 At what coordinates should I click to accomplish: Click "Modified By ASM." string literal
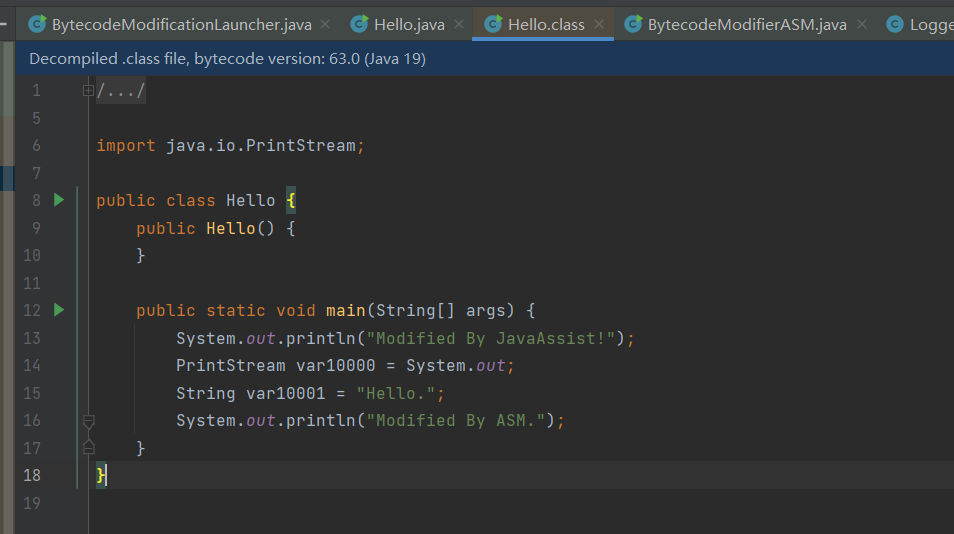456,420
